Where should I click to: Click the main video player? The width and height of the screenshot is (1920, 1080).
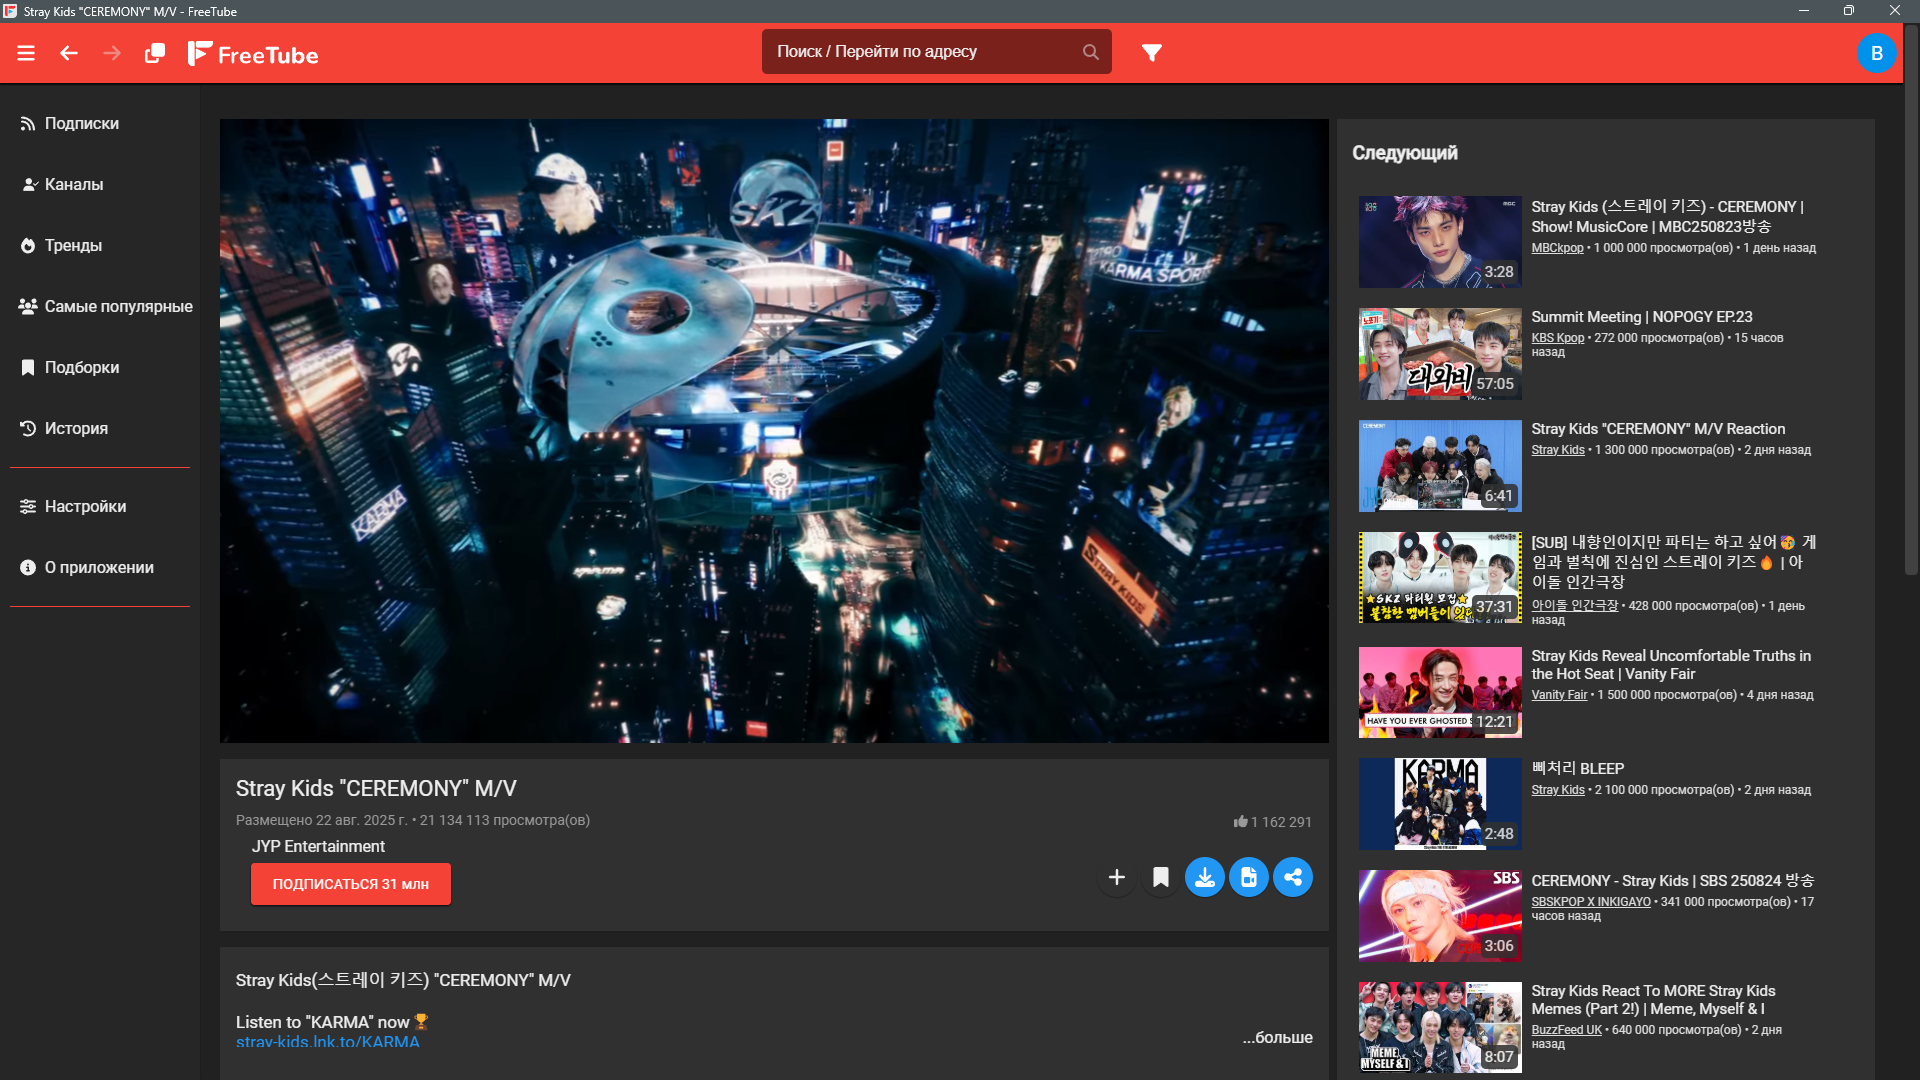(774, 431)
